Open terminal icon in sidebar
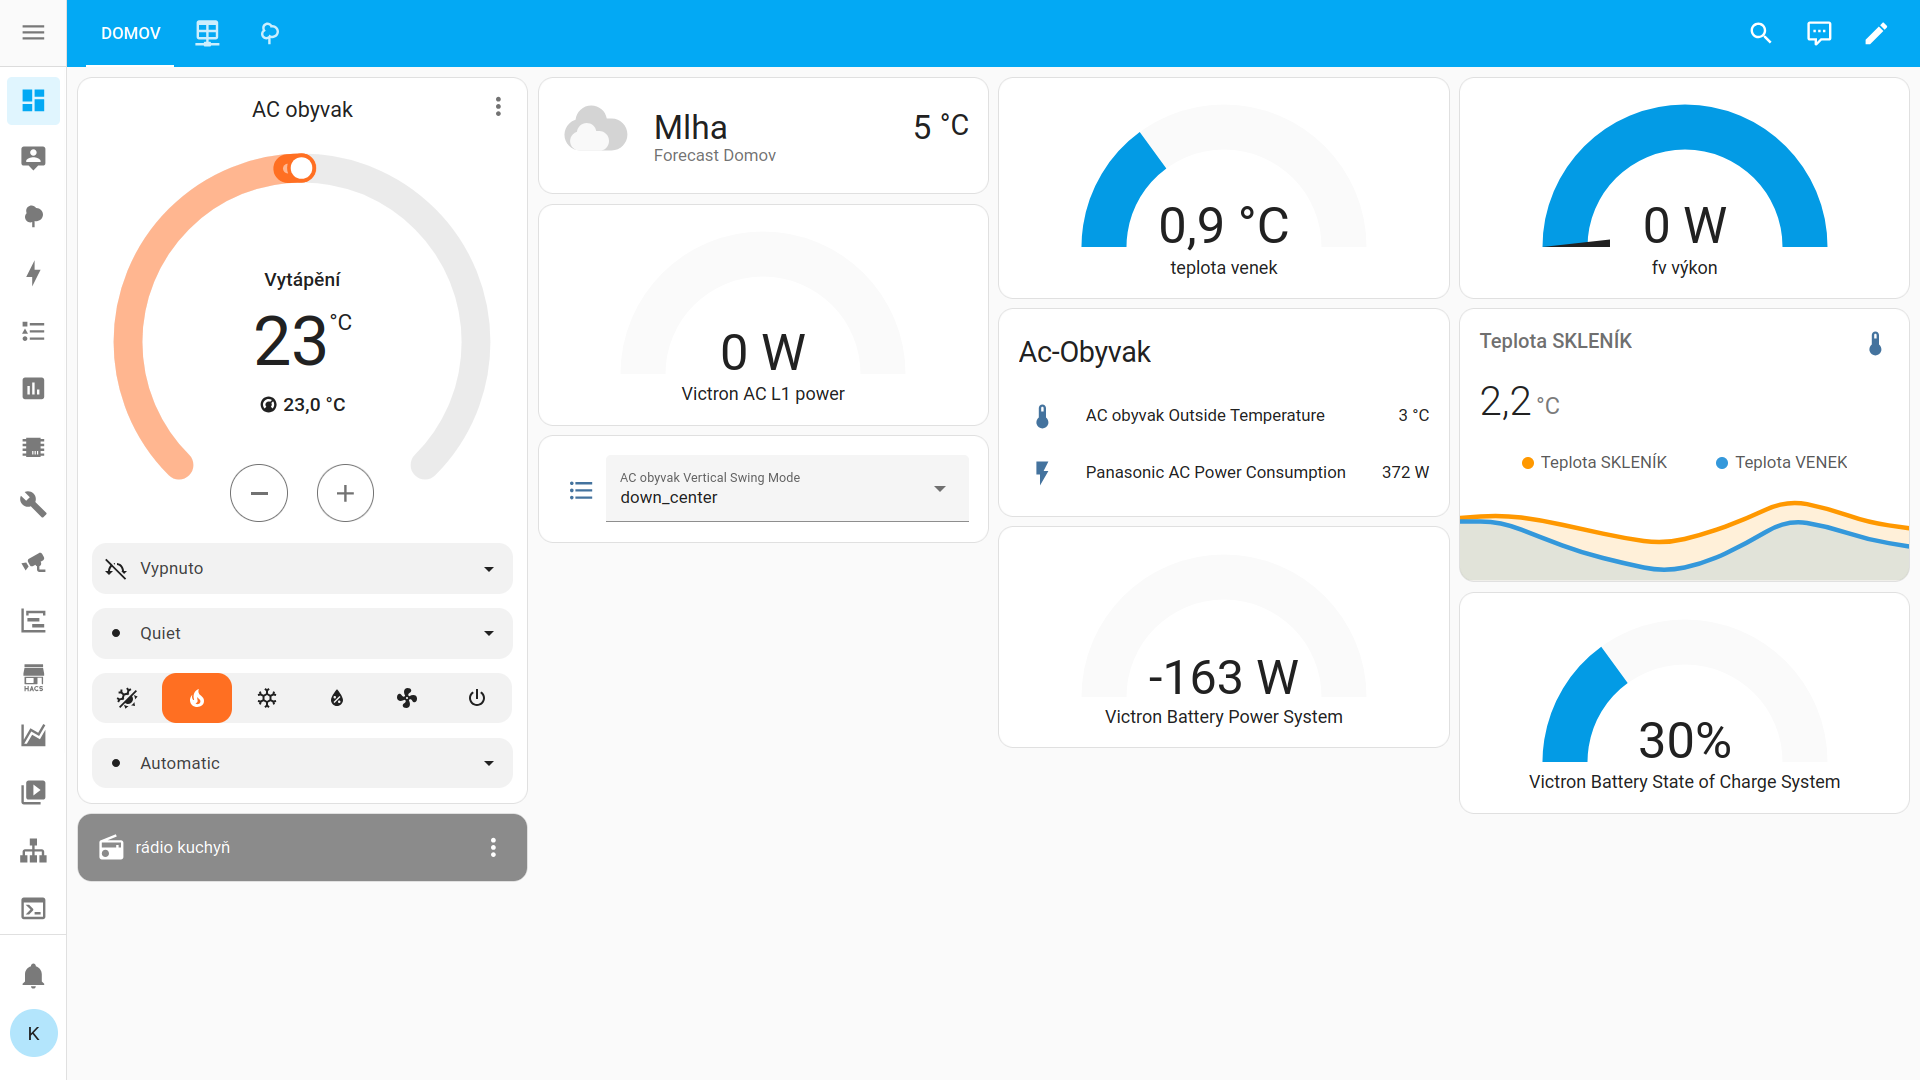This screenshot has height=1080, width=1920. click(33, 909)
